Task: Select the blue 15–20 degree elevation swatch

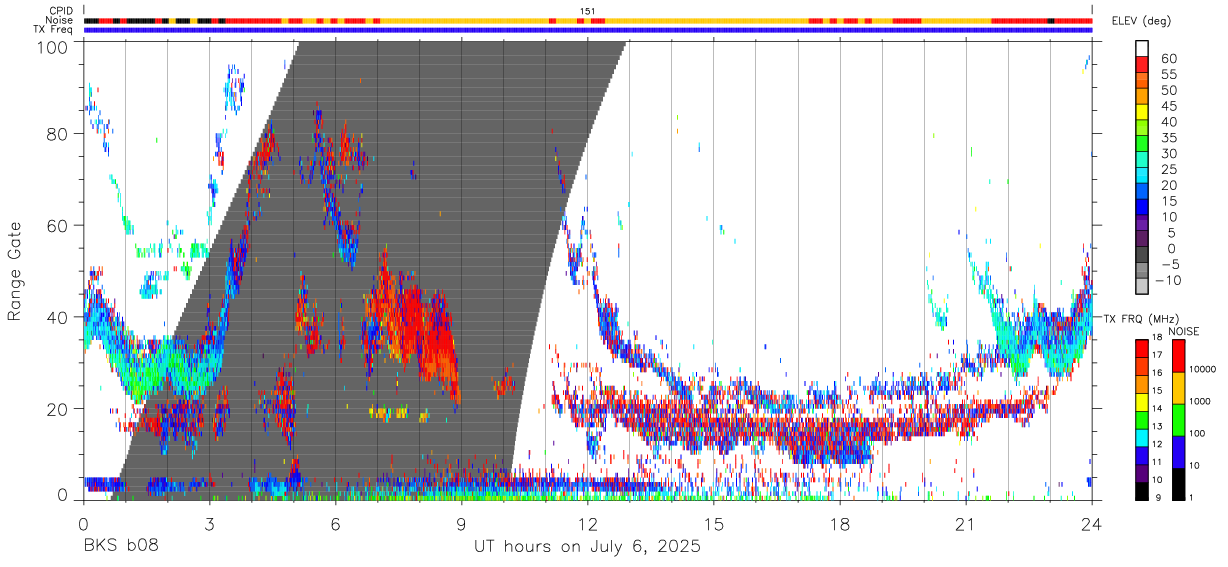Action: 1142,192
